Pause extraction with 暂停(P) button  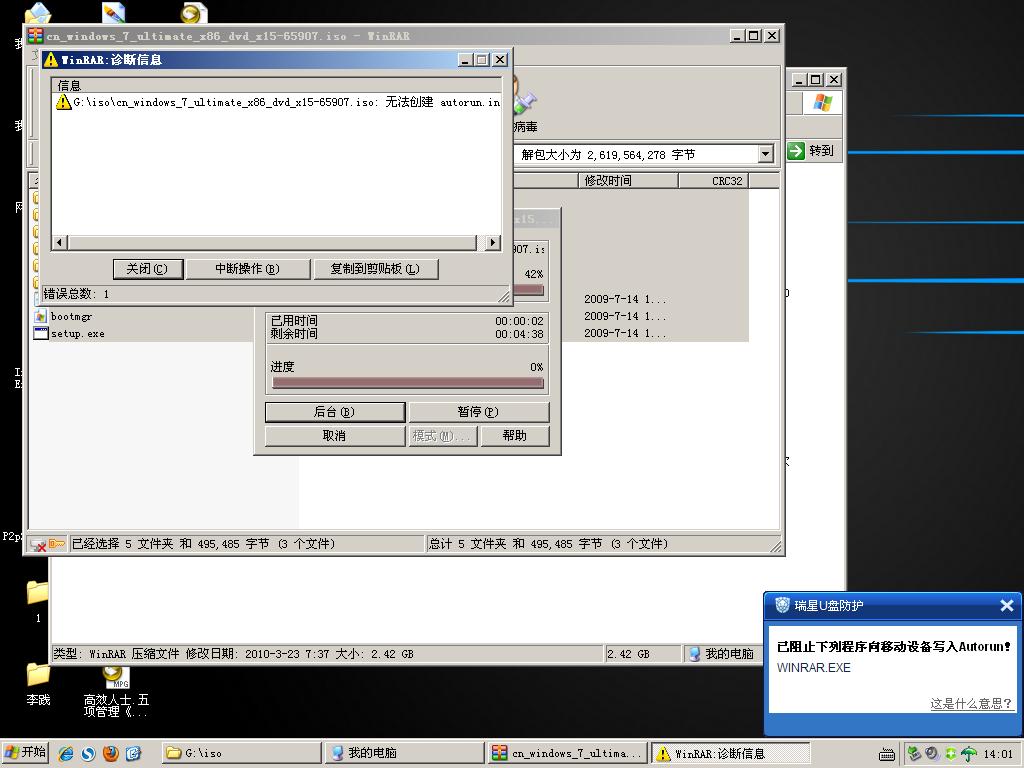(x=478, y=412)
